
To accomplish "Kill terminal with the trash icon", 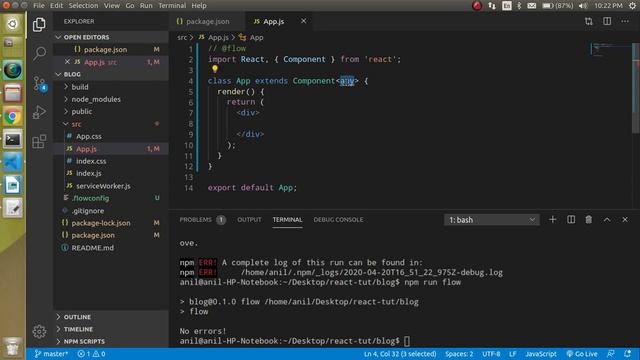I will click(x=589, y=220).
